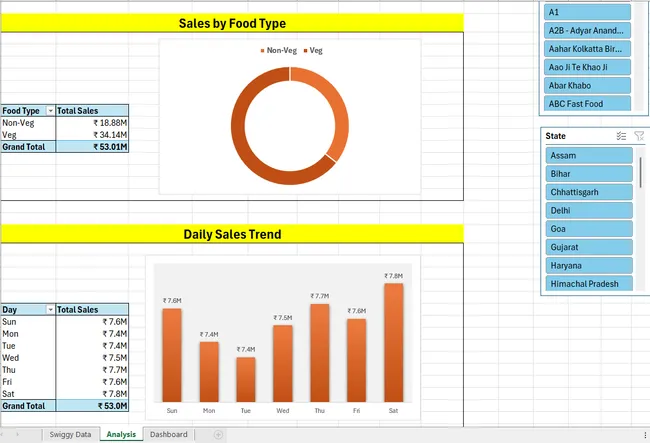Choose Gujarat in State slicer
Screen dimensions: 650x443
pyautogui.click(x=589, y=247)
